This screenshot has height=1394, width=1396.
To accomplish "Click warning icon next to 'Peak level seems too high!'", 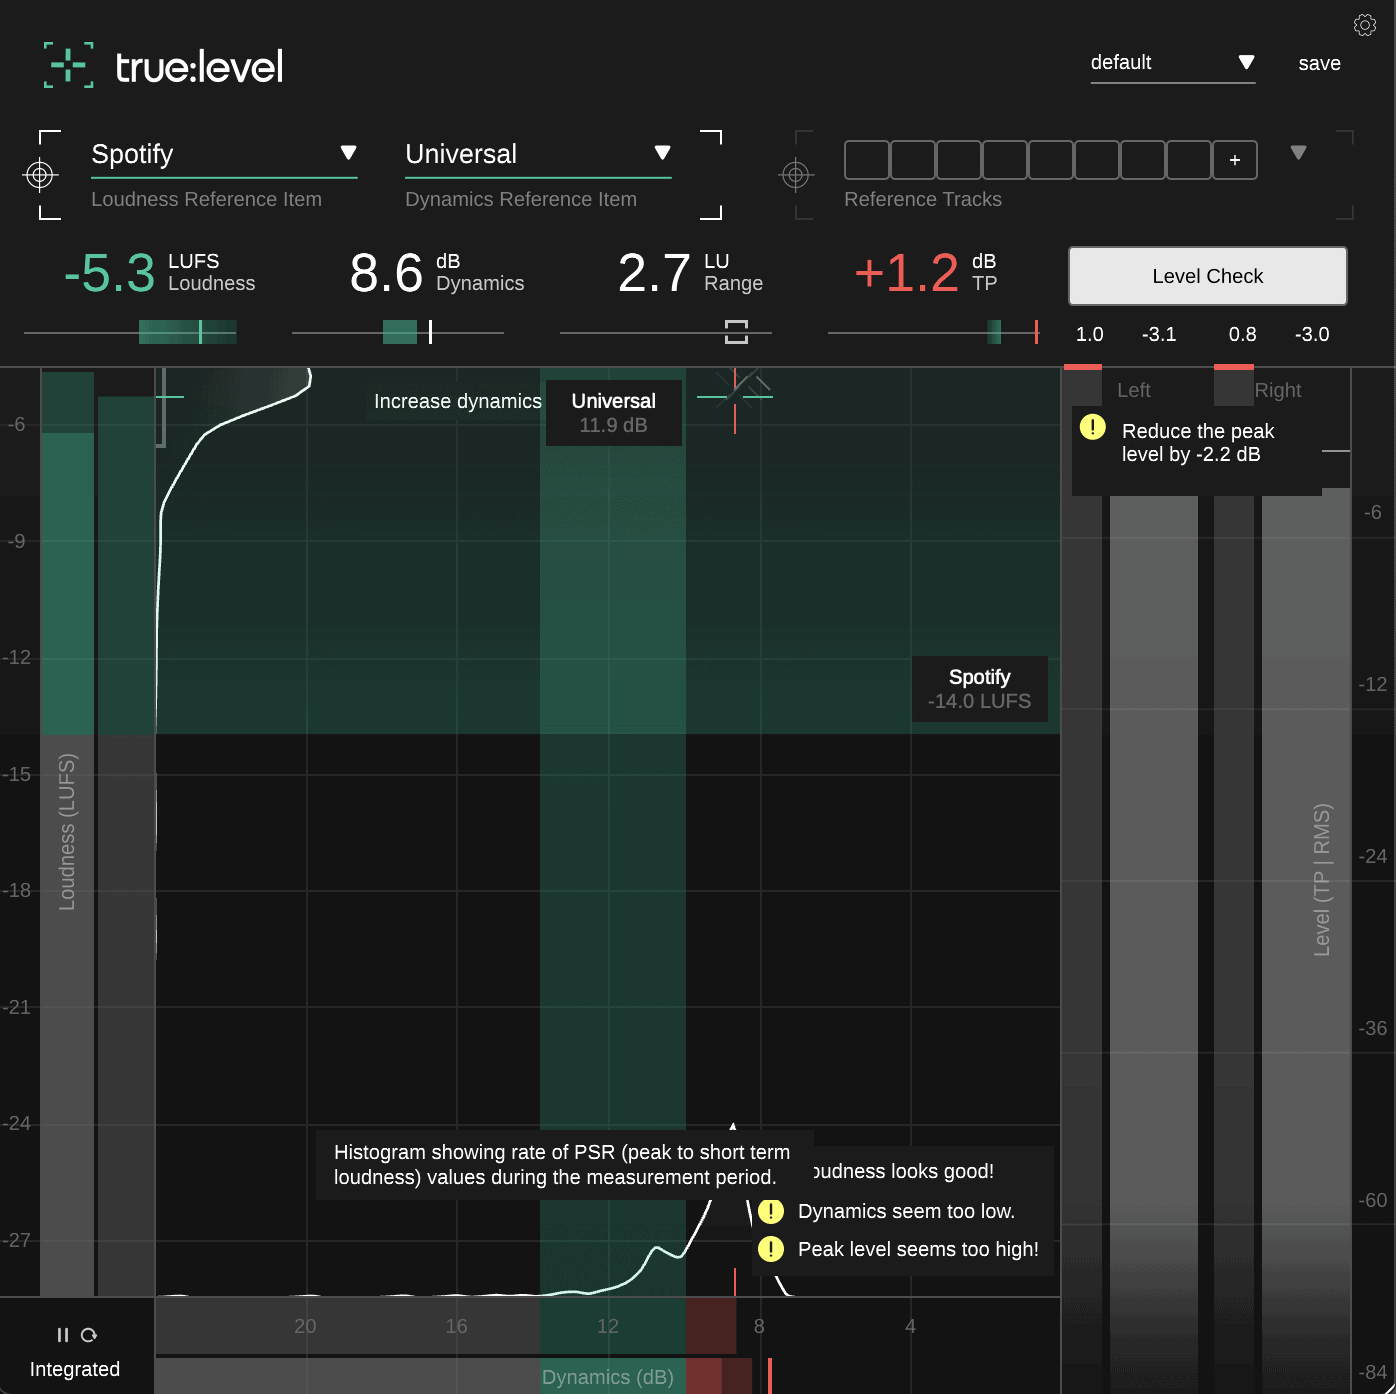I will [771, 1249].
